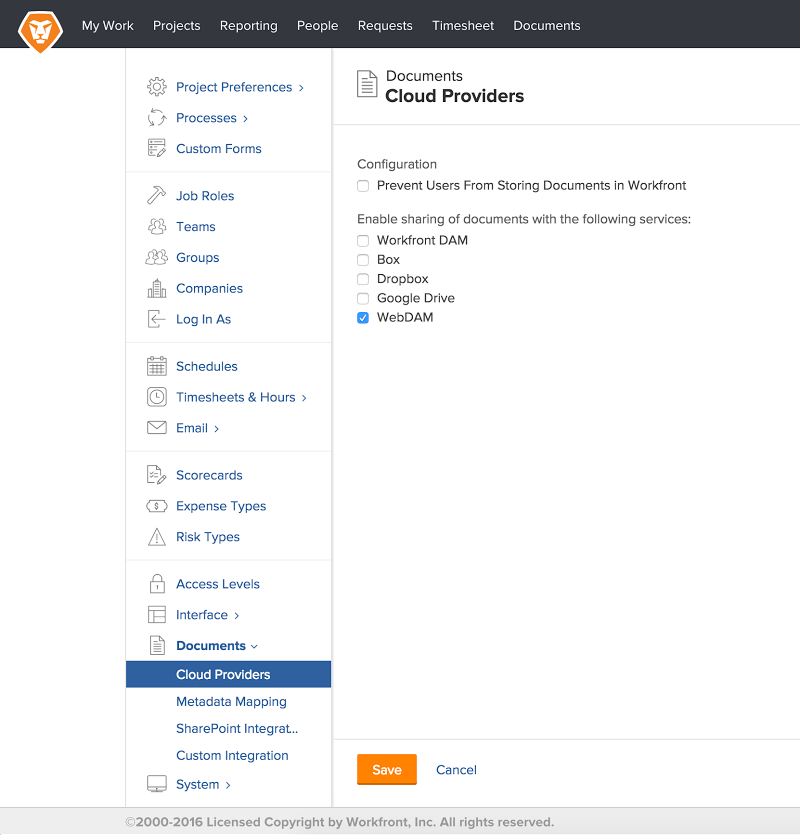Click the WebDAM label text

click(x=405, y=317)
